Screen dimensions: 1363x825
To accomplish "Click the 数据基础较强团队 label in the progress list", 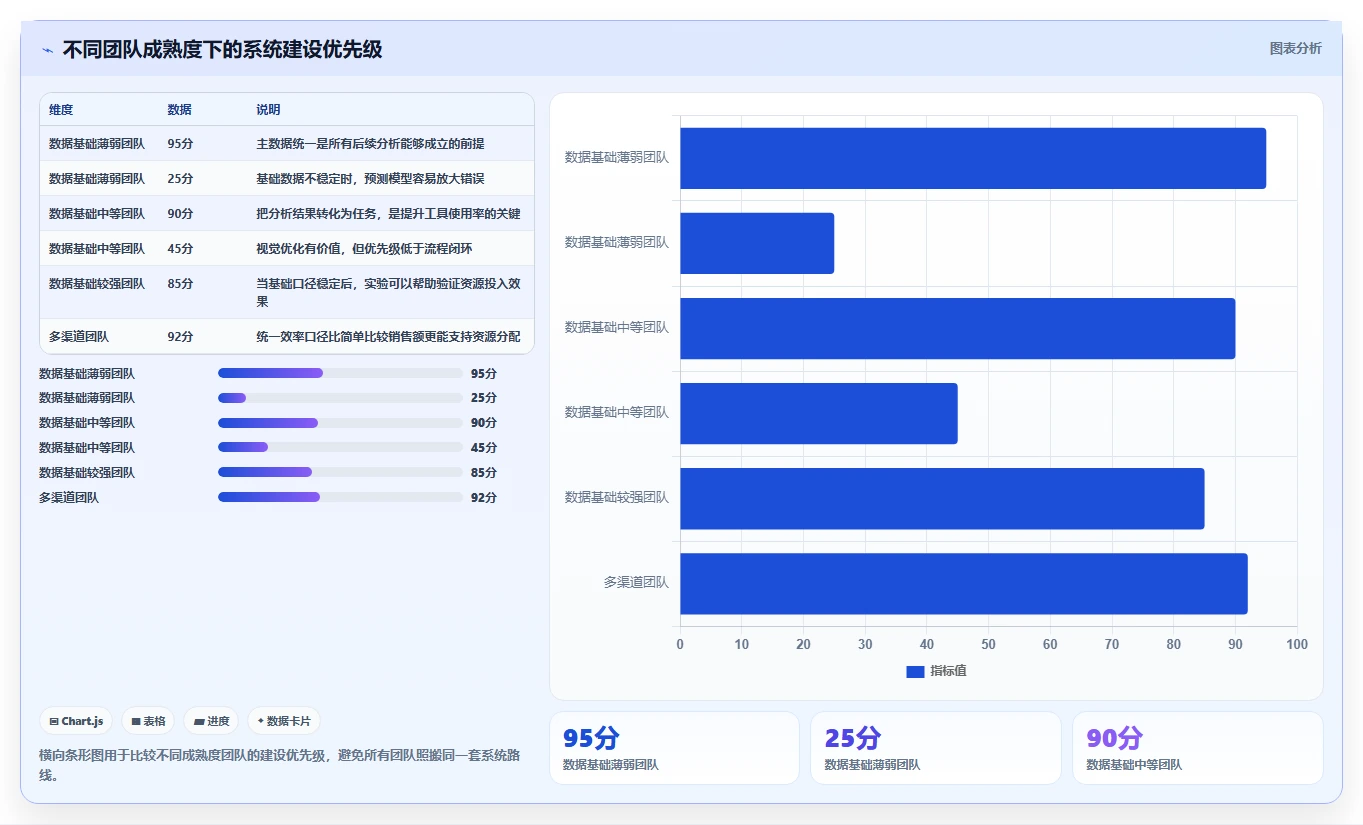I will 87,472.
